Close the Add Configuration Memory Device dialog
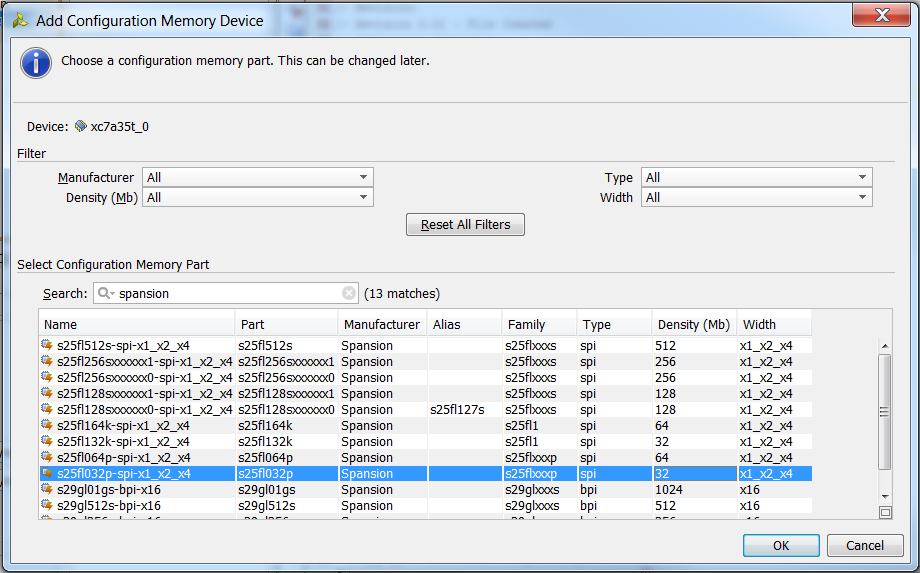920x573 pixels. click(x=881, y=15)
